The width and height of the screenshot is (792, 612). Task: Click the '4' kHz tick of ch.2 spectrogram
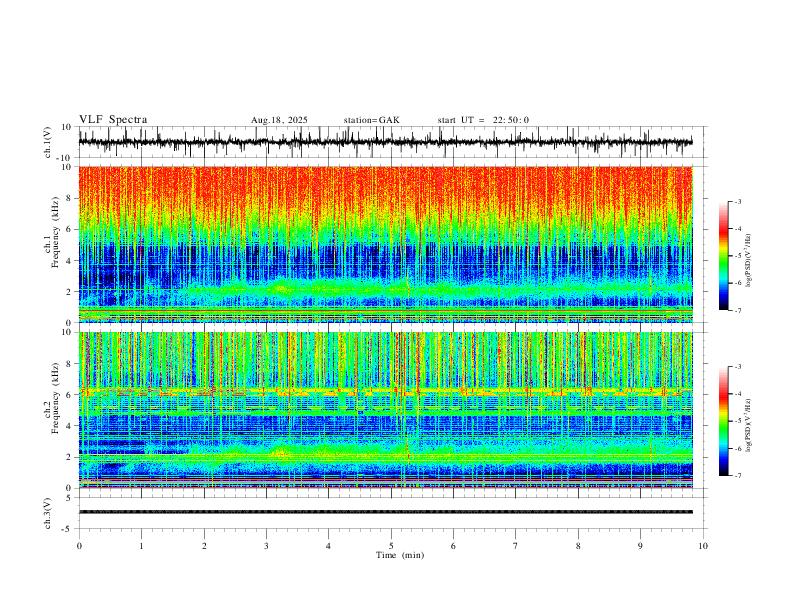69,426
